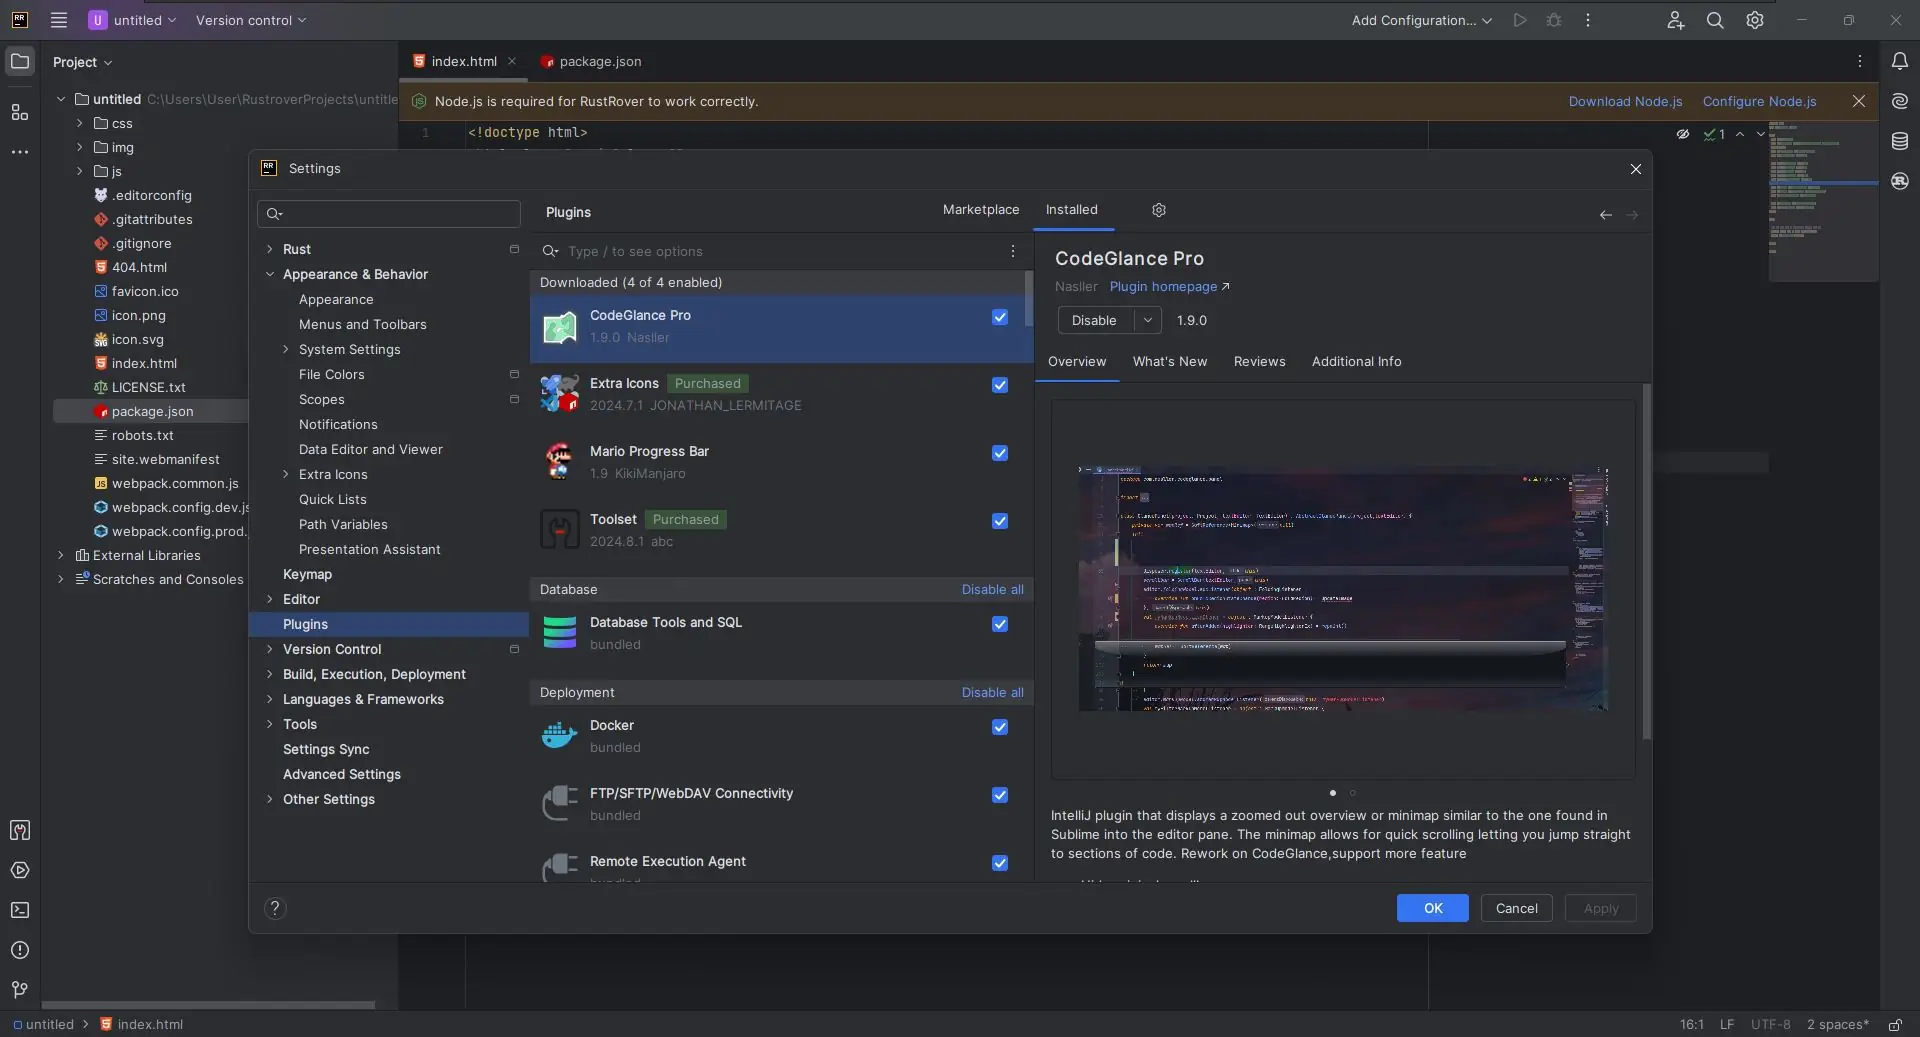The height and width of the screenshot is (1037, 1920).
Task: Go back in Settings navigation
Action: tap(1606, 215)
